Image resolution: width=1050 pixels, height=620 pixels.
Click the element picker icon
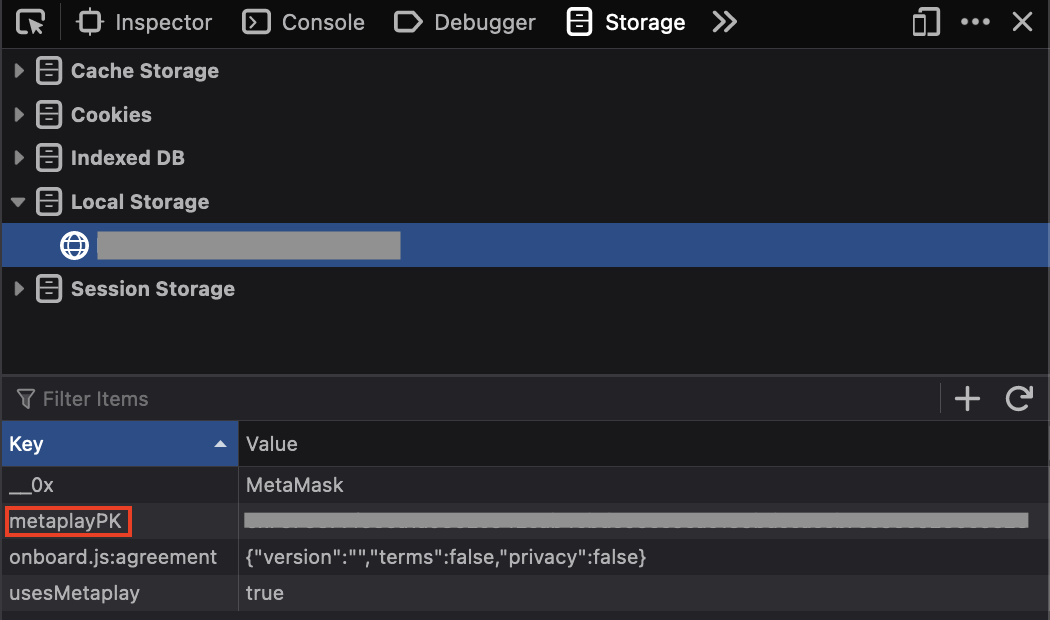point(31,22)
